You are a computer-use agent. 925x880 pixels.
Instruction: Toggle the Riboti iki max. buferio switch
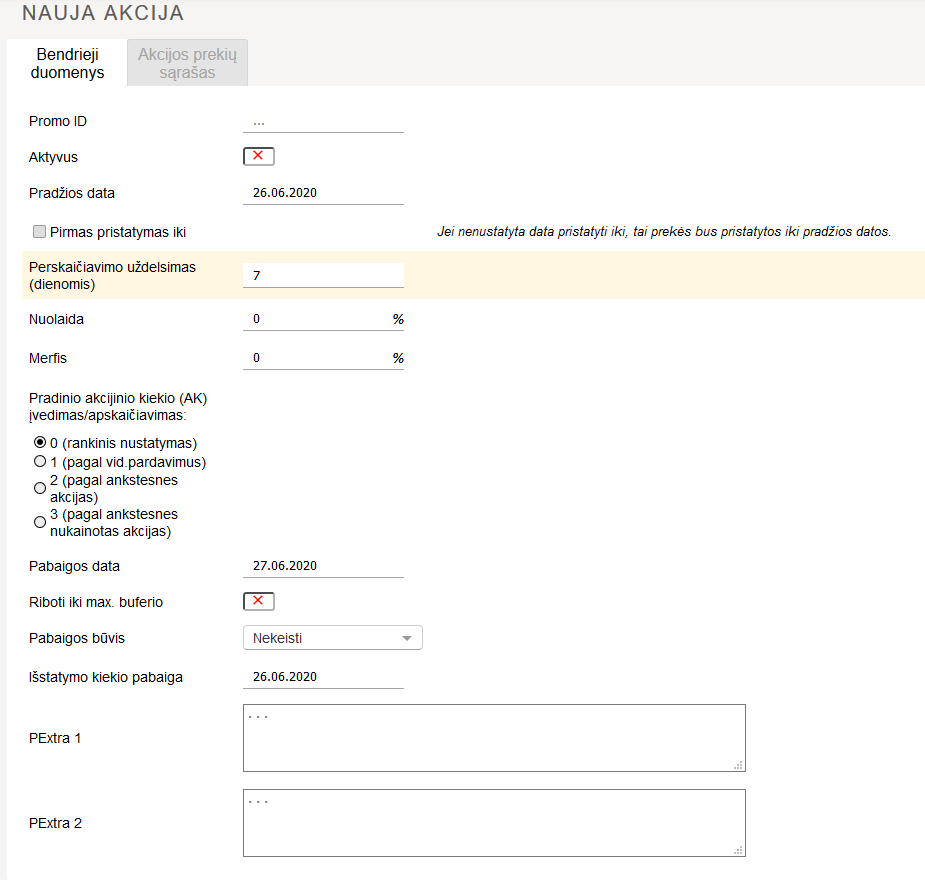point(258,601)
